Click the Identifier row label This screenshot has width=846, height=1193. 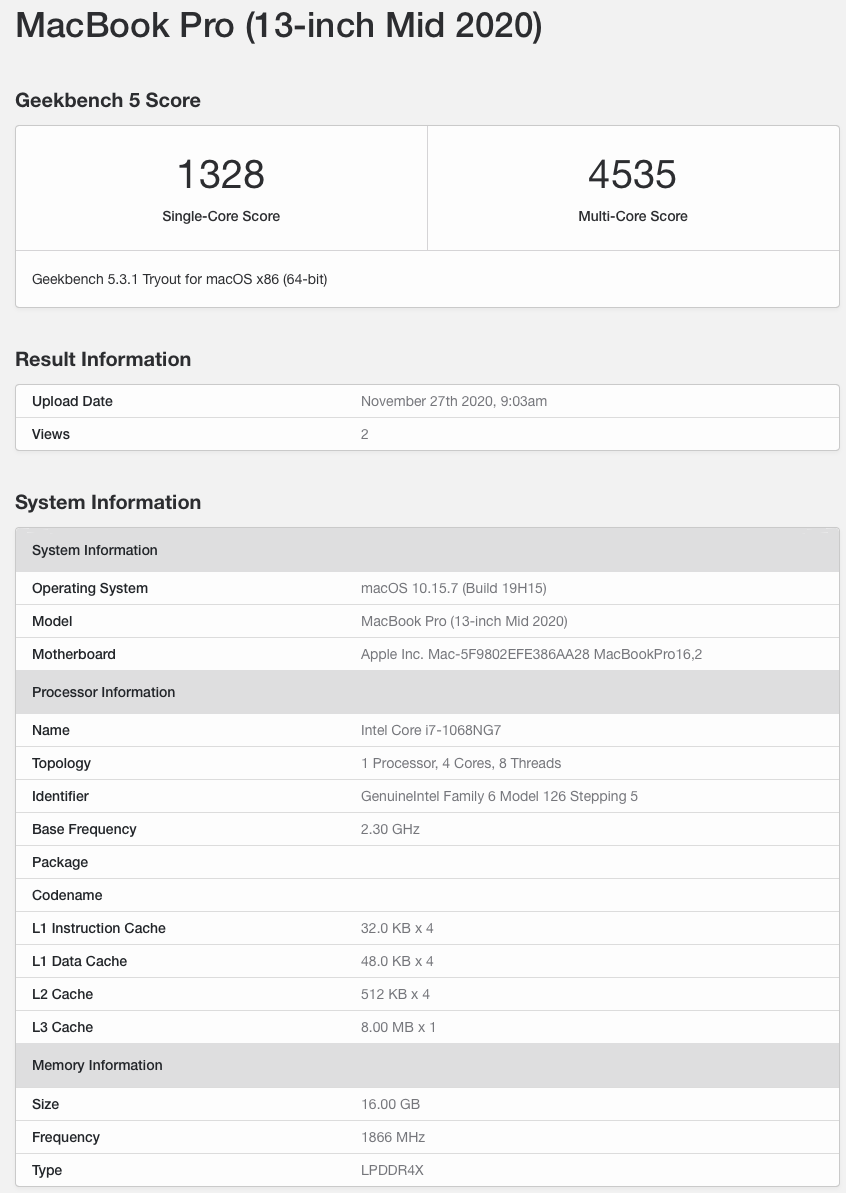point(60,796)
